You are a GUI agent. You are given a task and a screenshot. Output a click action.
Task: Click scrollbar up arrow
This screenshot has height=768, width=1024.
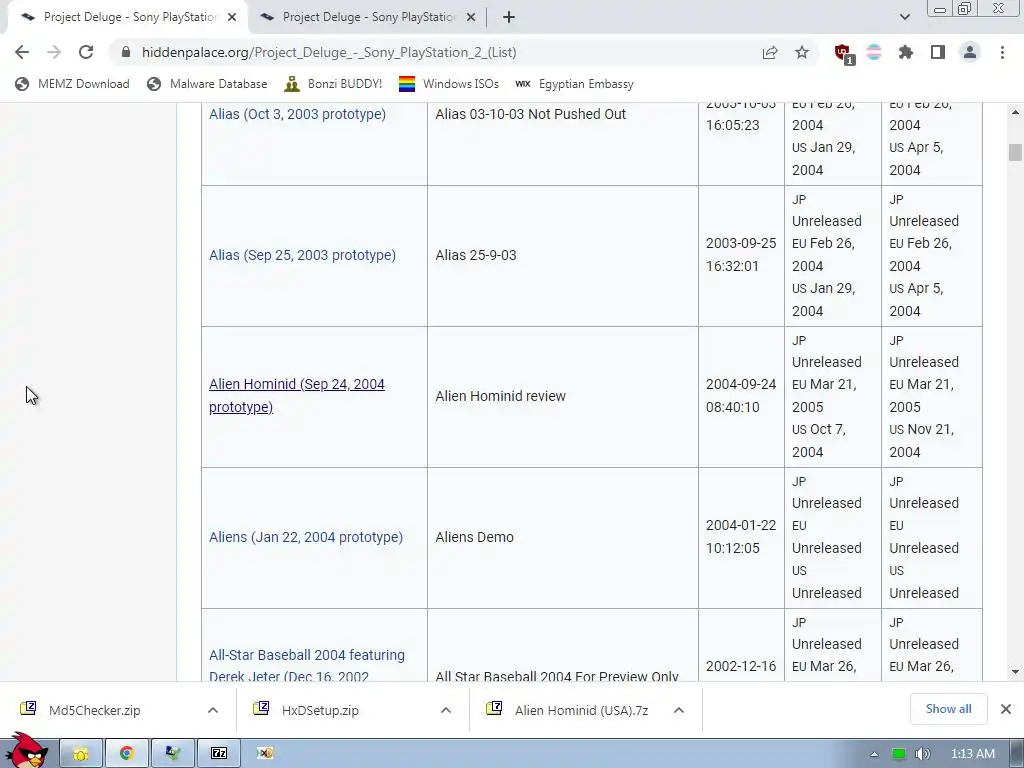click(1015, 112)
